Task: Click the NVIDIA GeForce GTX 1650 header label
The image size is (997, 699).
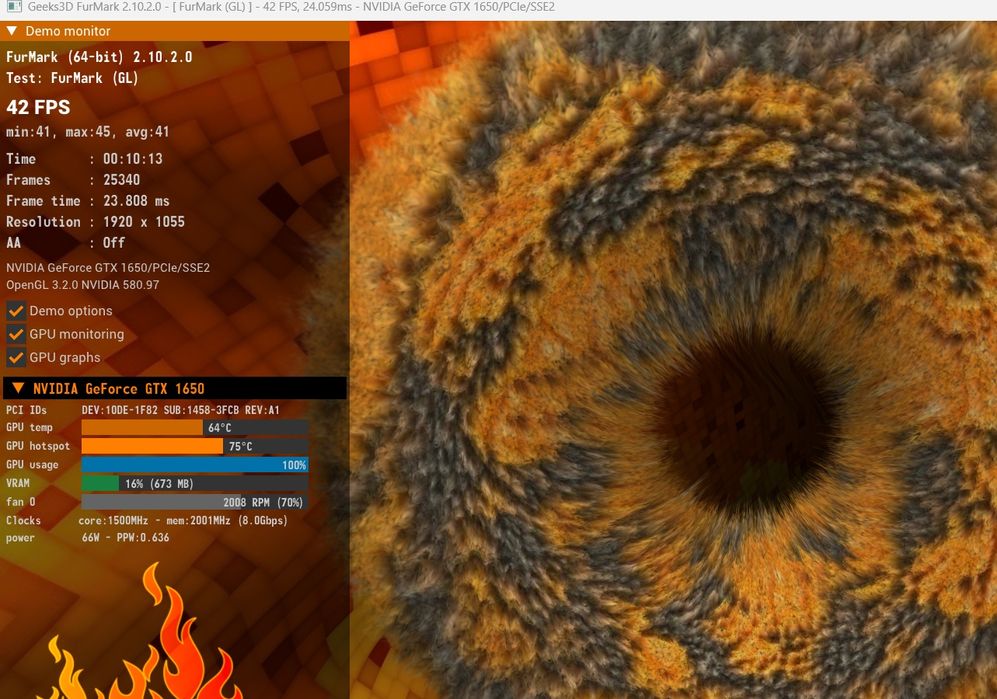Action: click(119, 389)
